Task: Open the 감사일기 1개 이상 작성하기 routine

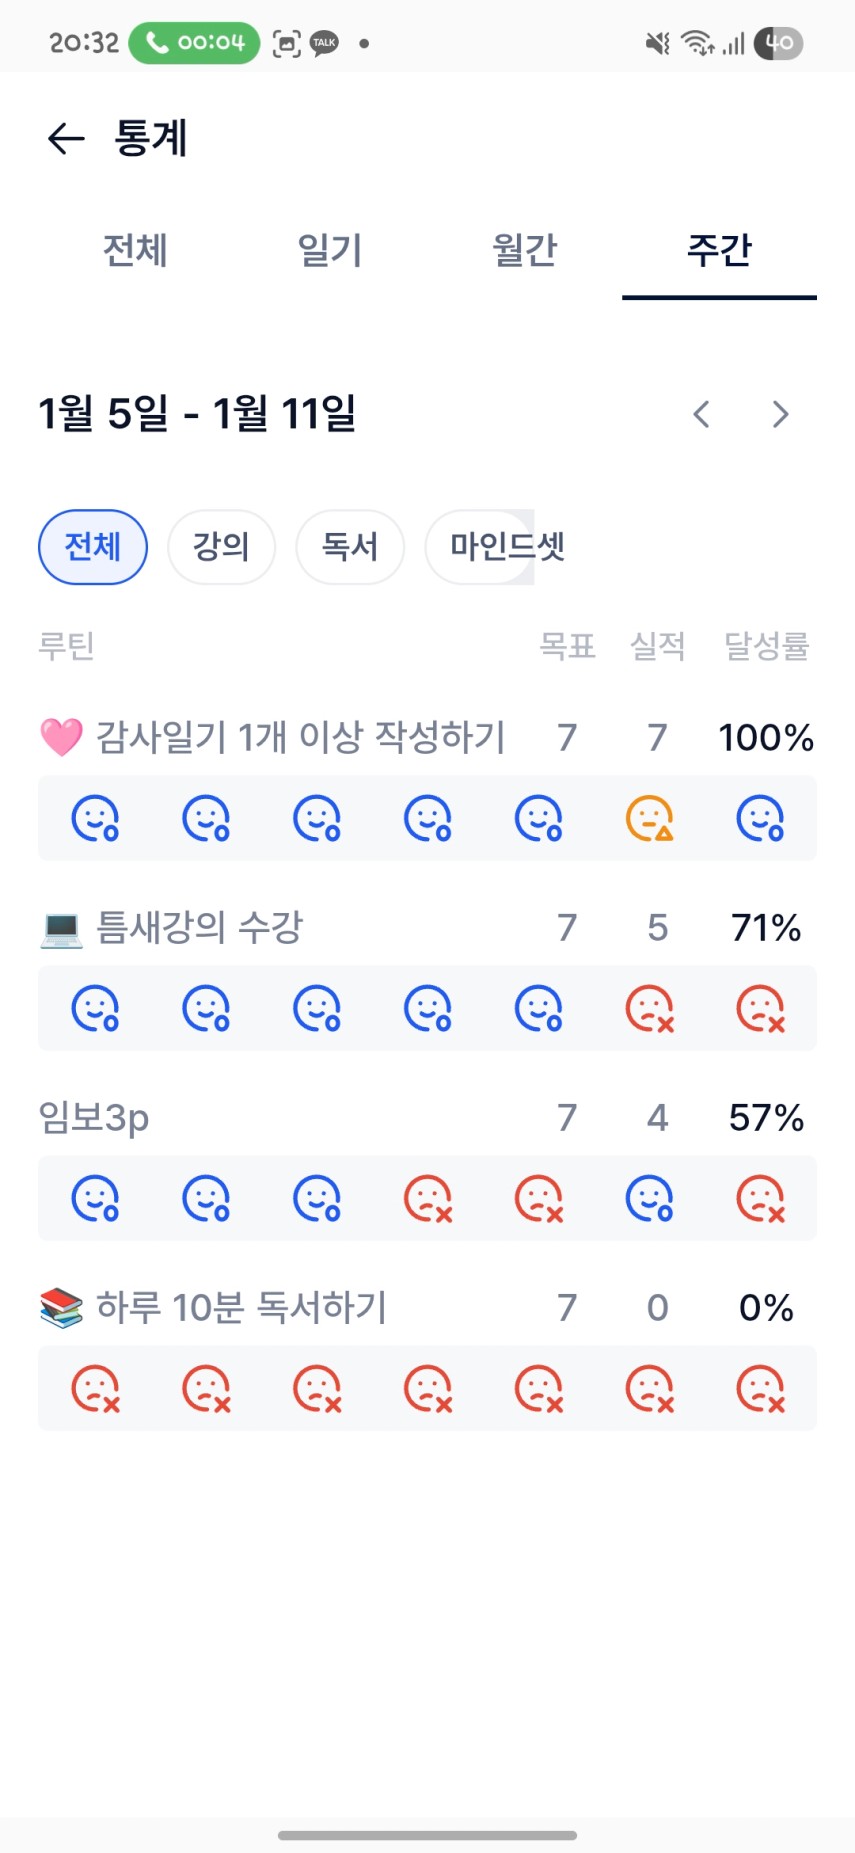Action: click(x=300, y=738)
